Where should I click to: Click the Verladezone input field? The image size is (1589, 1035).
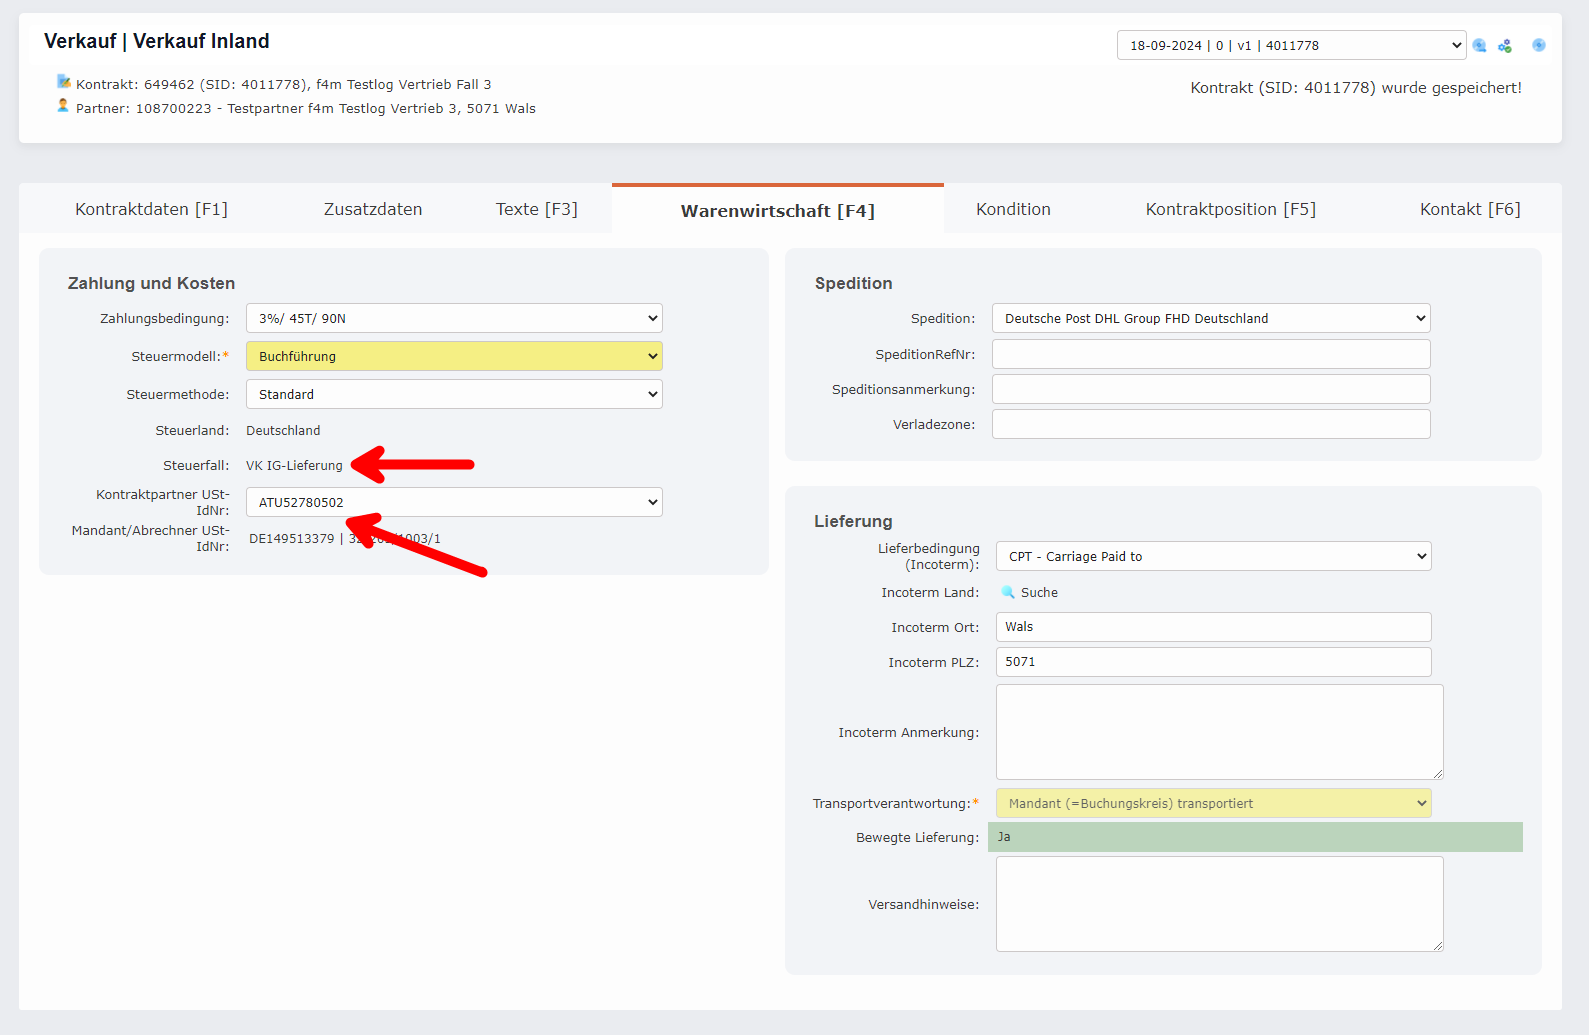coord(1211,424)
